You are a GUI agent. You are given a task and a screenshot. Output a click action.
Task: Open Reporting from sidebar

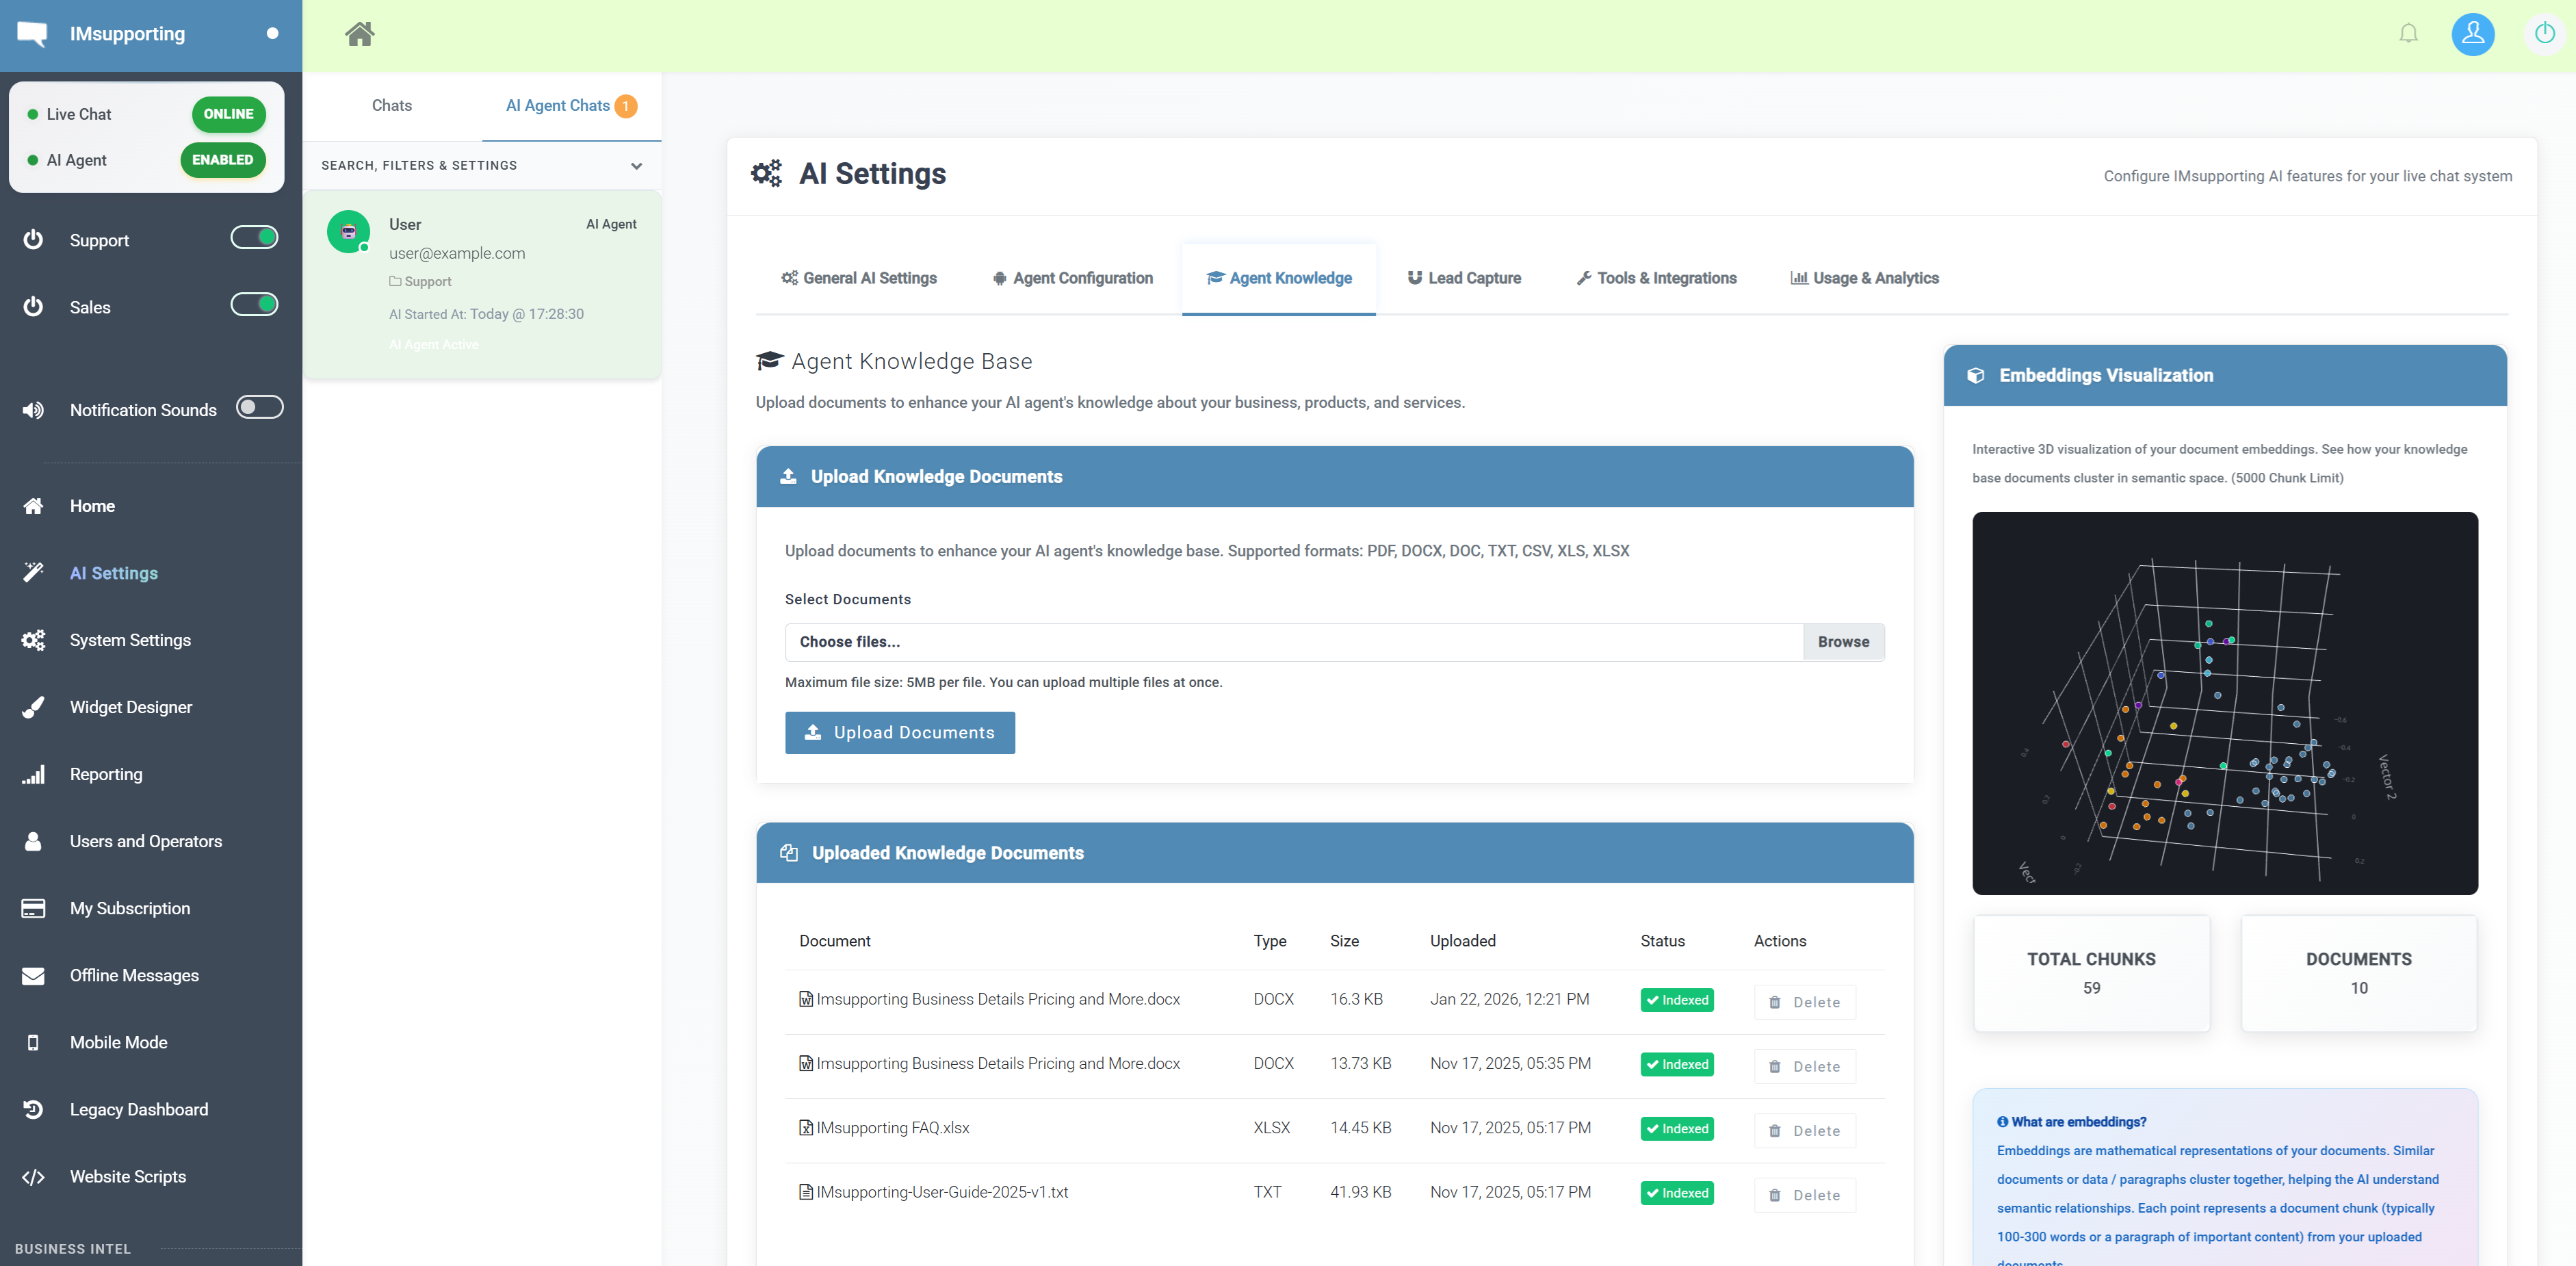106,774
